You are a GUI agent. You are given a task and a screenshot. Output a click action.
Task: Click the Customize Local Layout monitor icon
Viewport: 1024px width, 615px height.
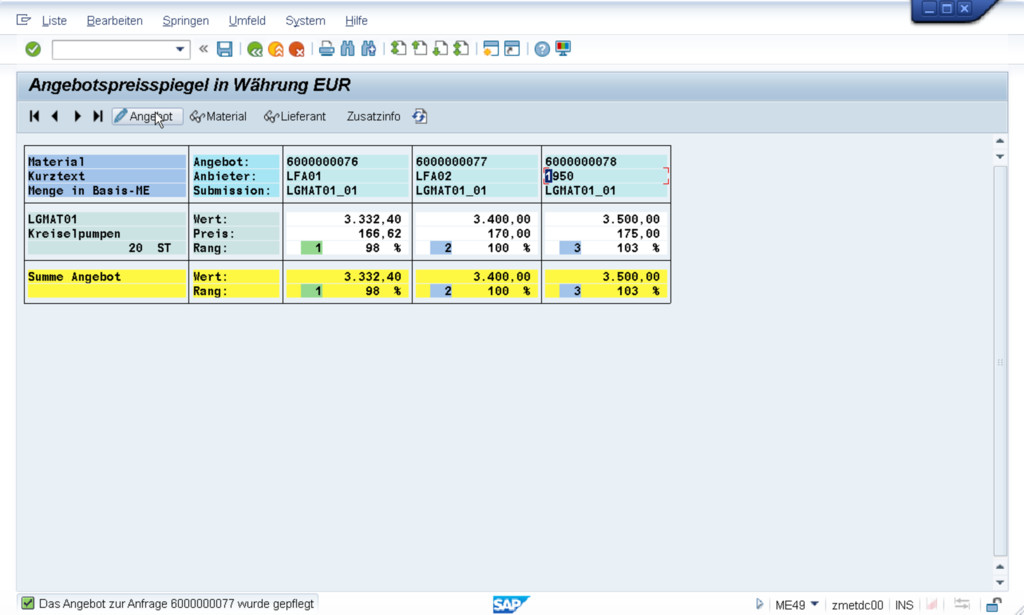[x=563, y=49]
